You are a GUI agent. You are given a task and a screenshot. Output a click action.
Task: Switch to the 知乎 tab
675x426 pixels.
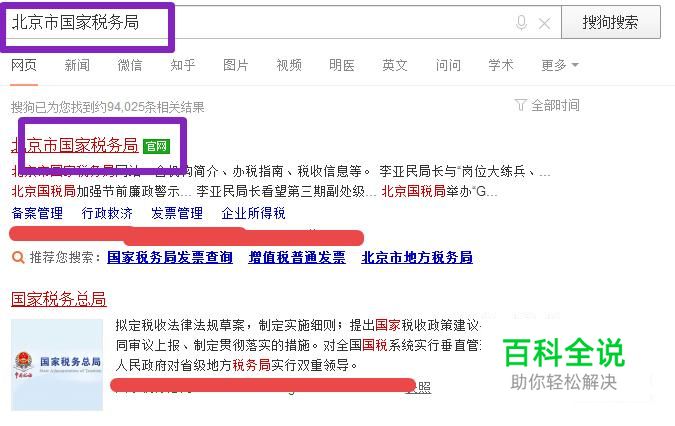tap(183, 65)
